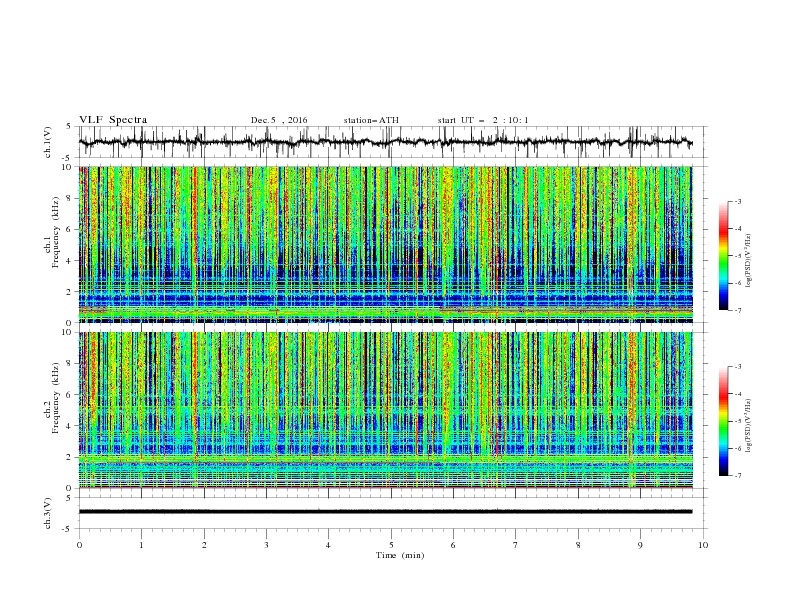This screenshot has height=612, width=792.
Task: Click the time axis tick label '10'
Action: click(x=703, y=545)
